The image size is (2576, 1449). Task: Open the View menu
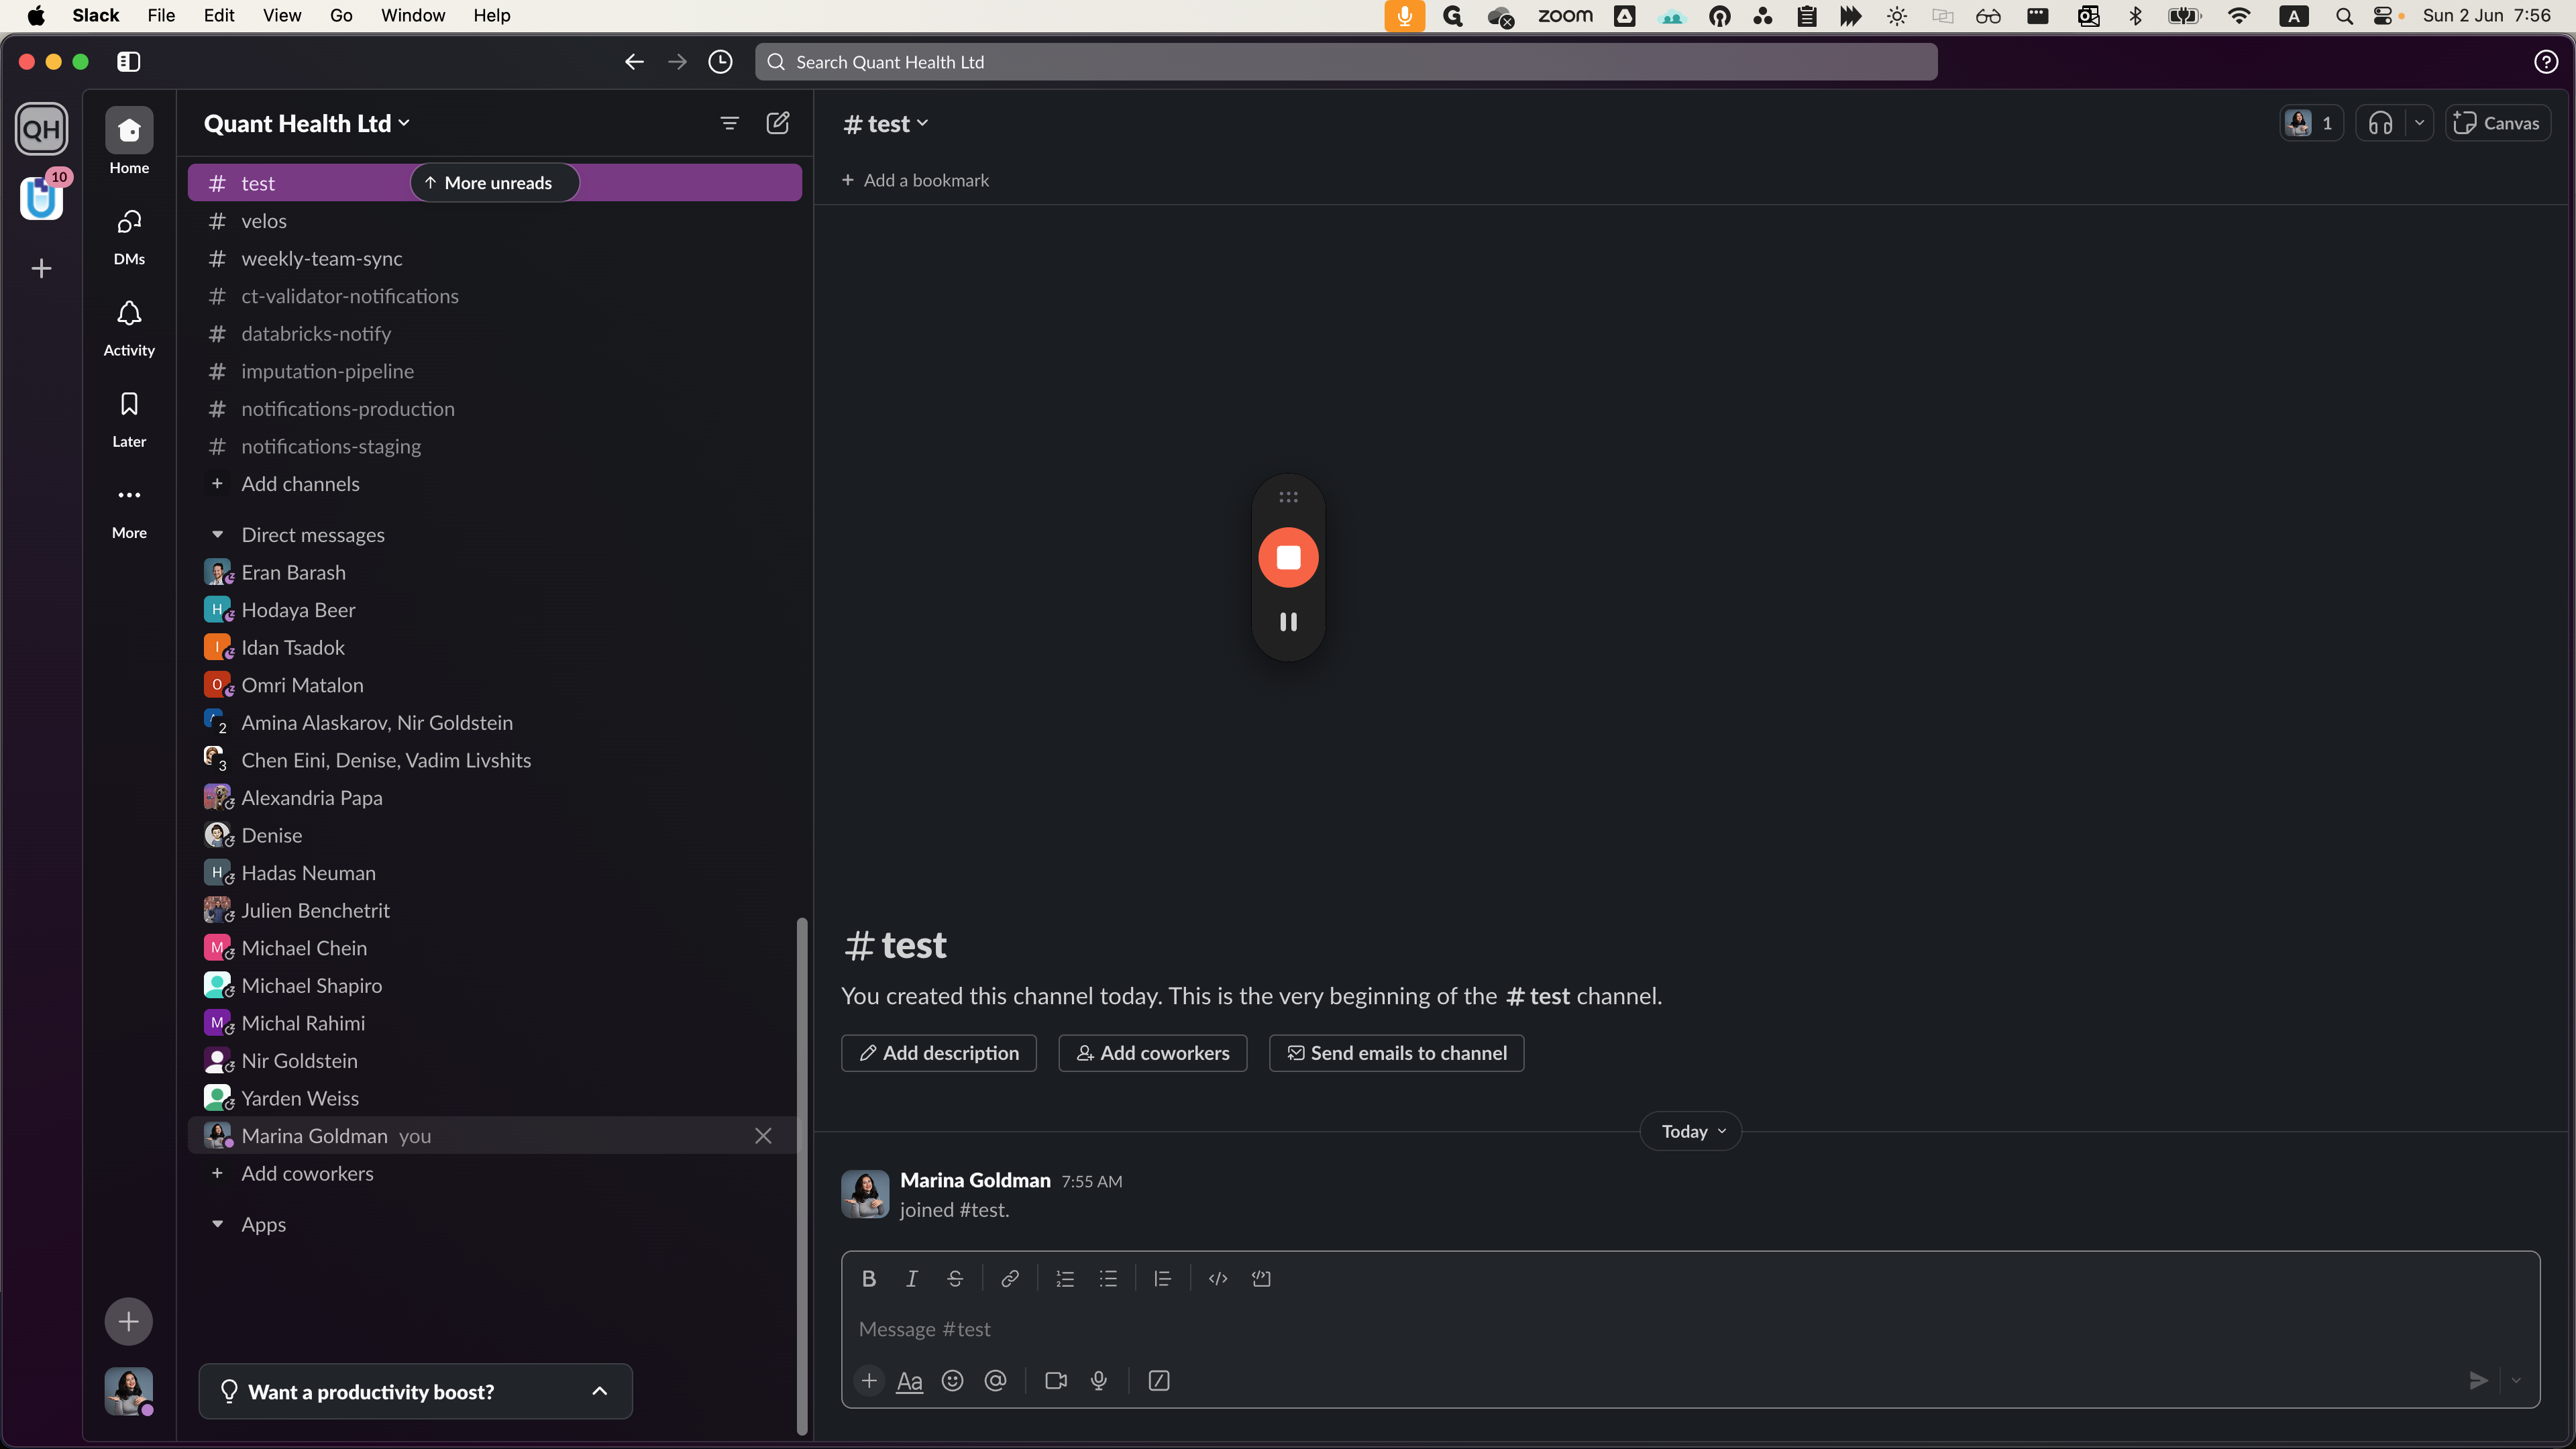[x=282, y=15]
